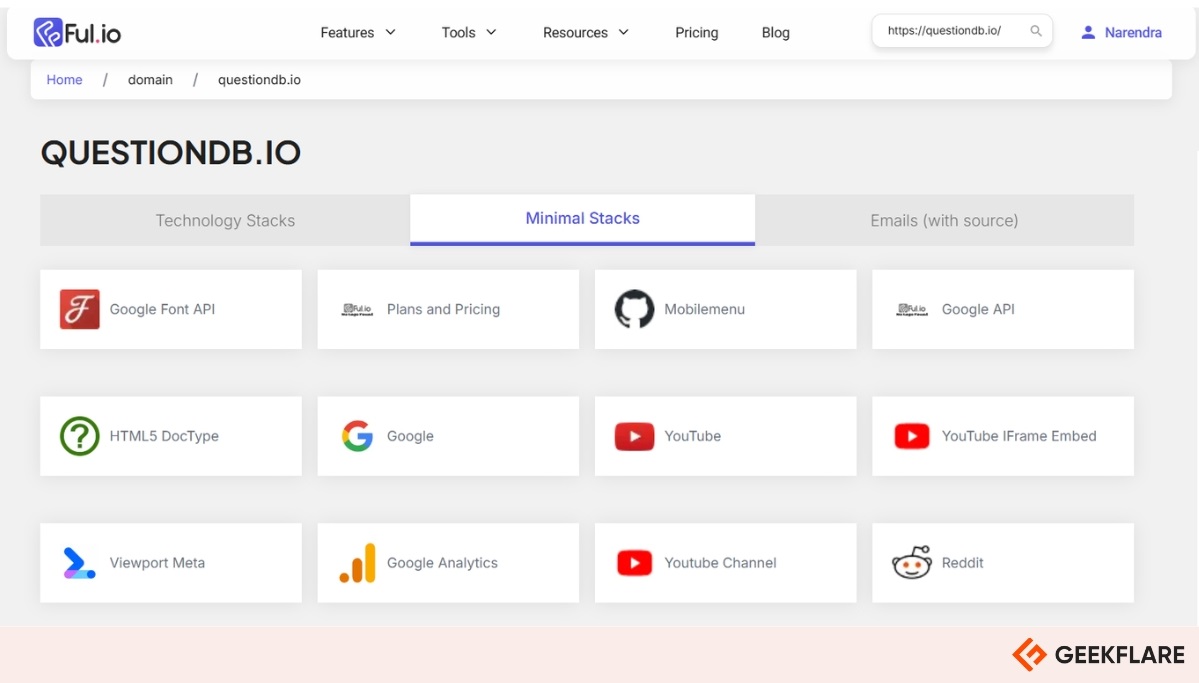Click the Reddit label text
This screenshot has height=683, width=1199.
tap(962, 563)
